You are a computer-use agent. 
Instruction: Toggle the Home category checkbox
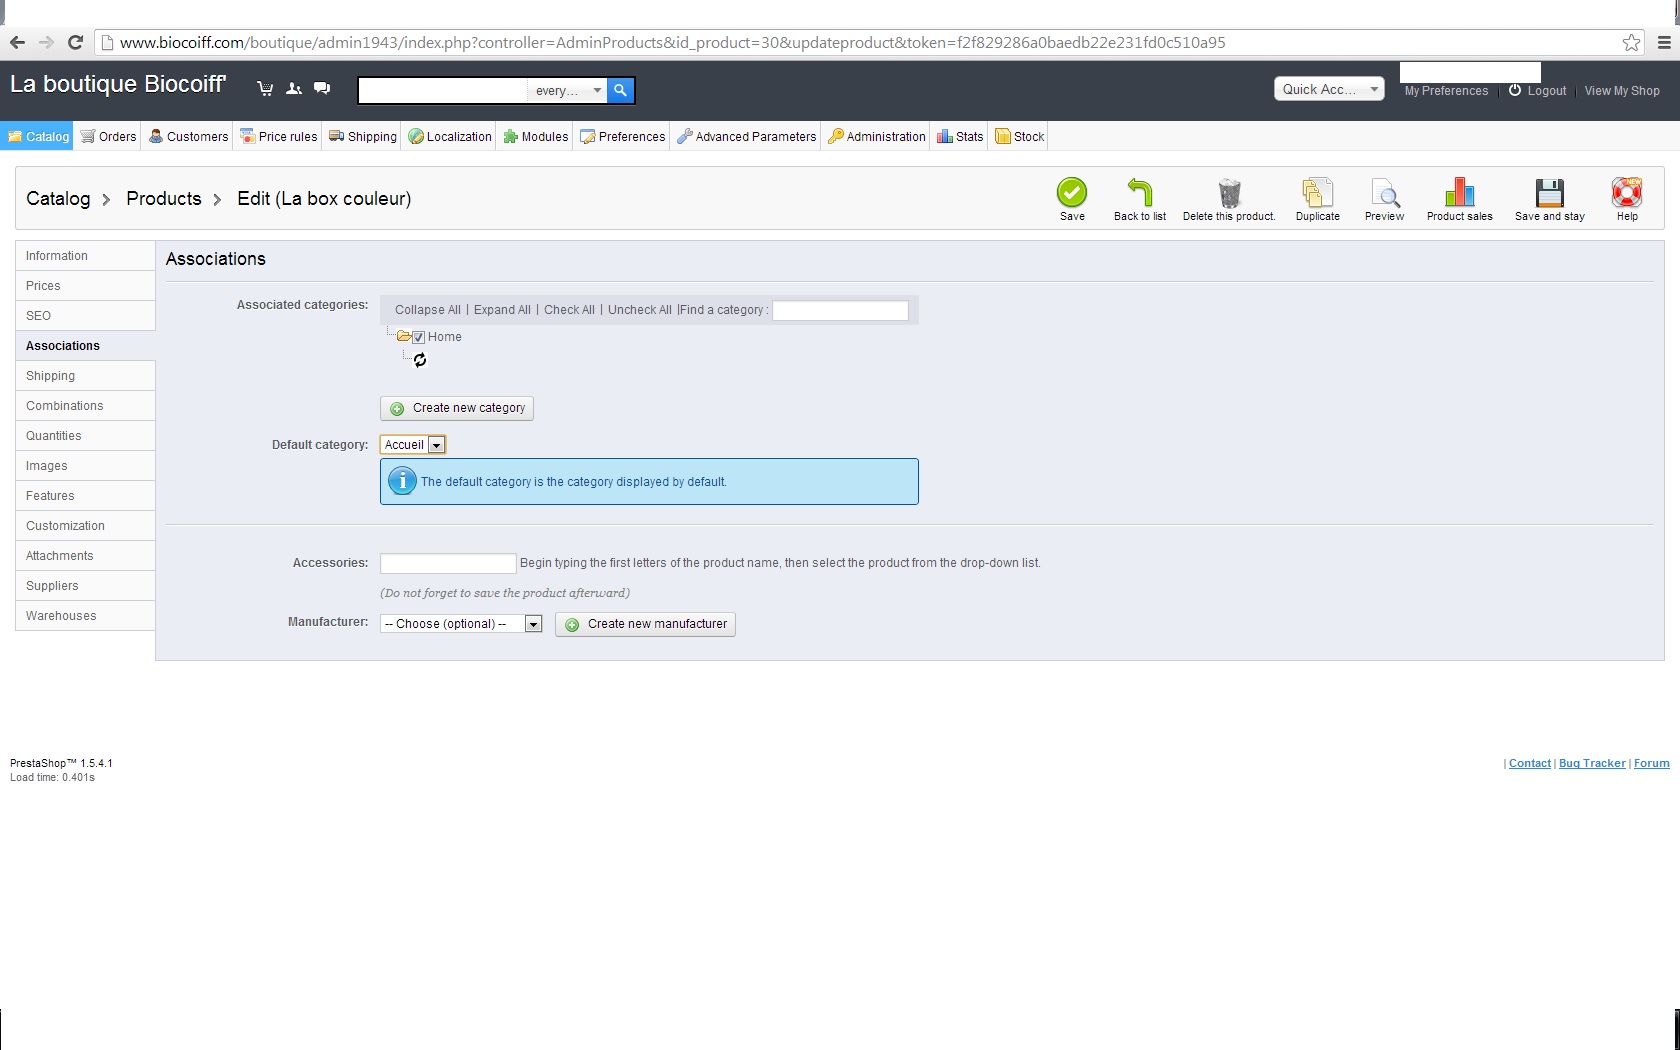pyautogui.click(x=419, y=338)
